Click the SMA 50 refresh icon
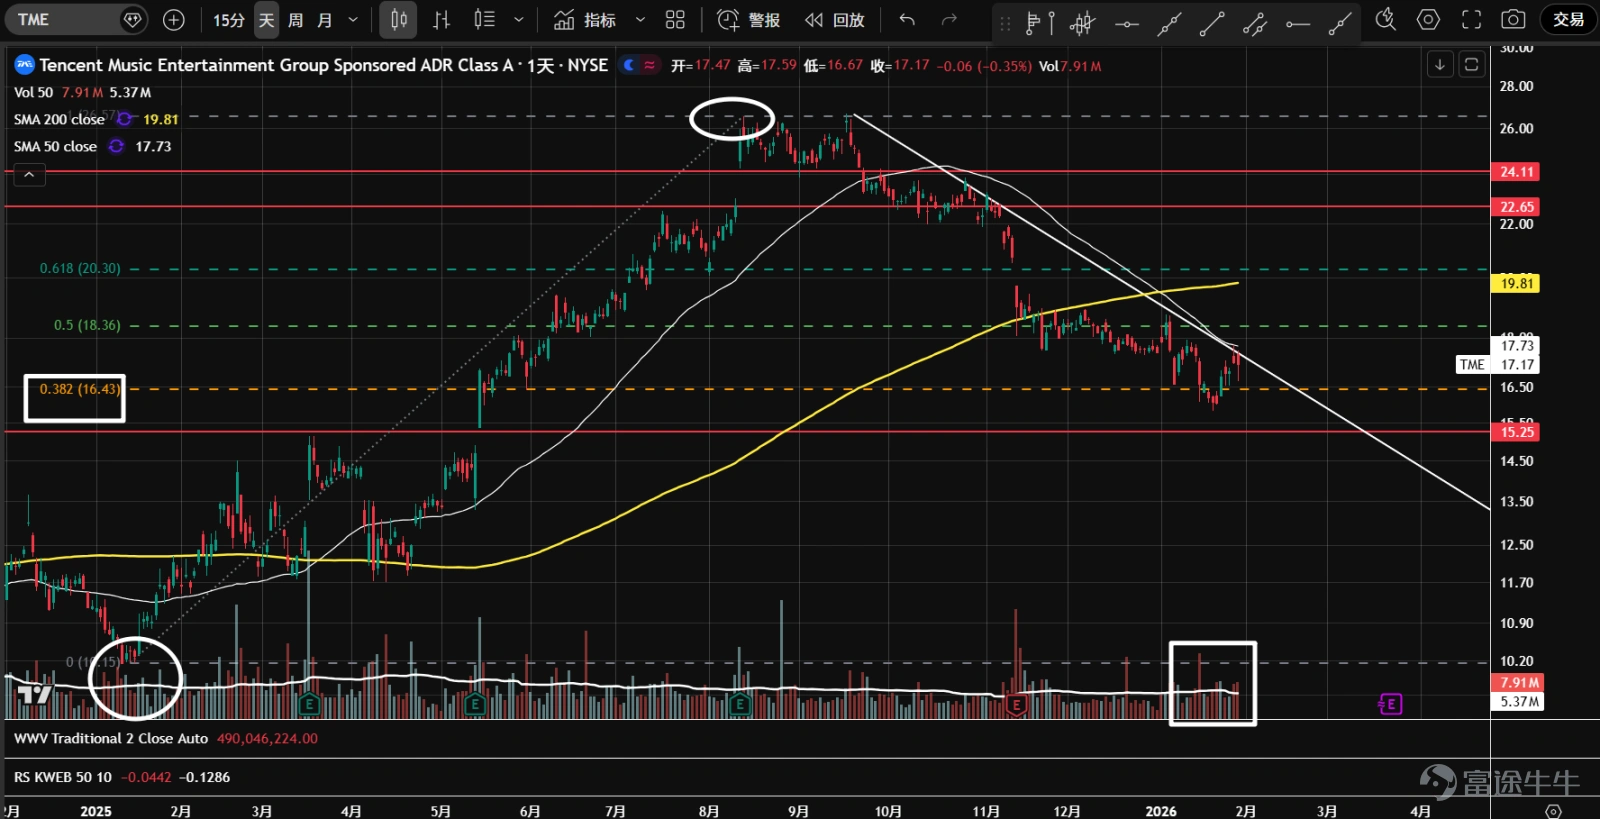Screen dimensions: 1600x819 tap(116, 146)
